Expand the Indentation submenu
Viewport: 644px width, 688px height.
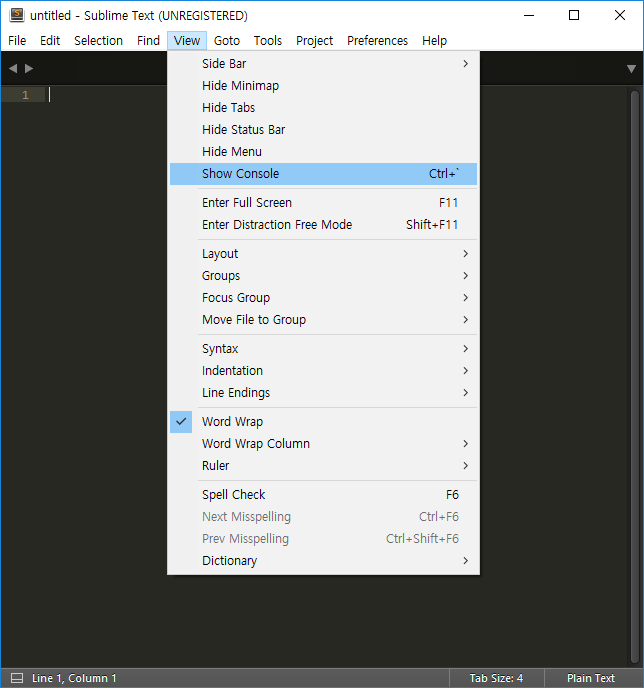323,371
